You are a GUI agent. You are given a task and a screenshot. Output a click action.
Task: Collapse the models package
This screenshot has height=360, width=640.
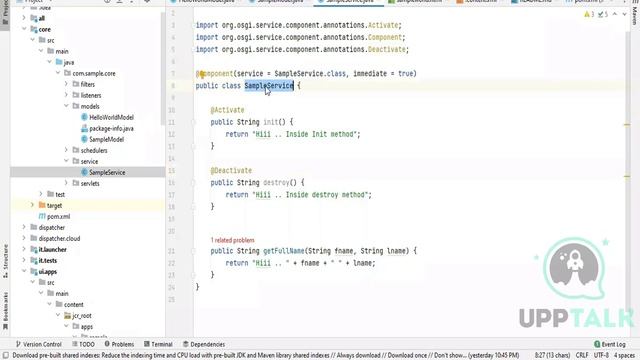67,106
